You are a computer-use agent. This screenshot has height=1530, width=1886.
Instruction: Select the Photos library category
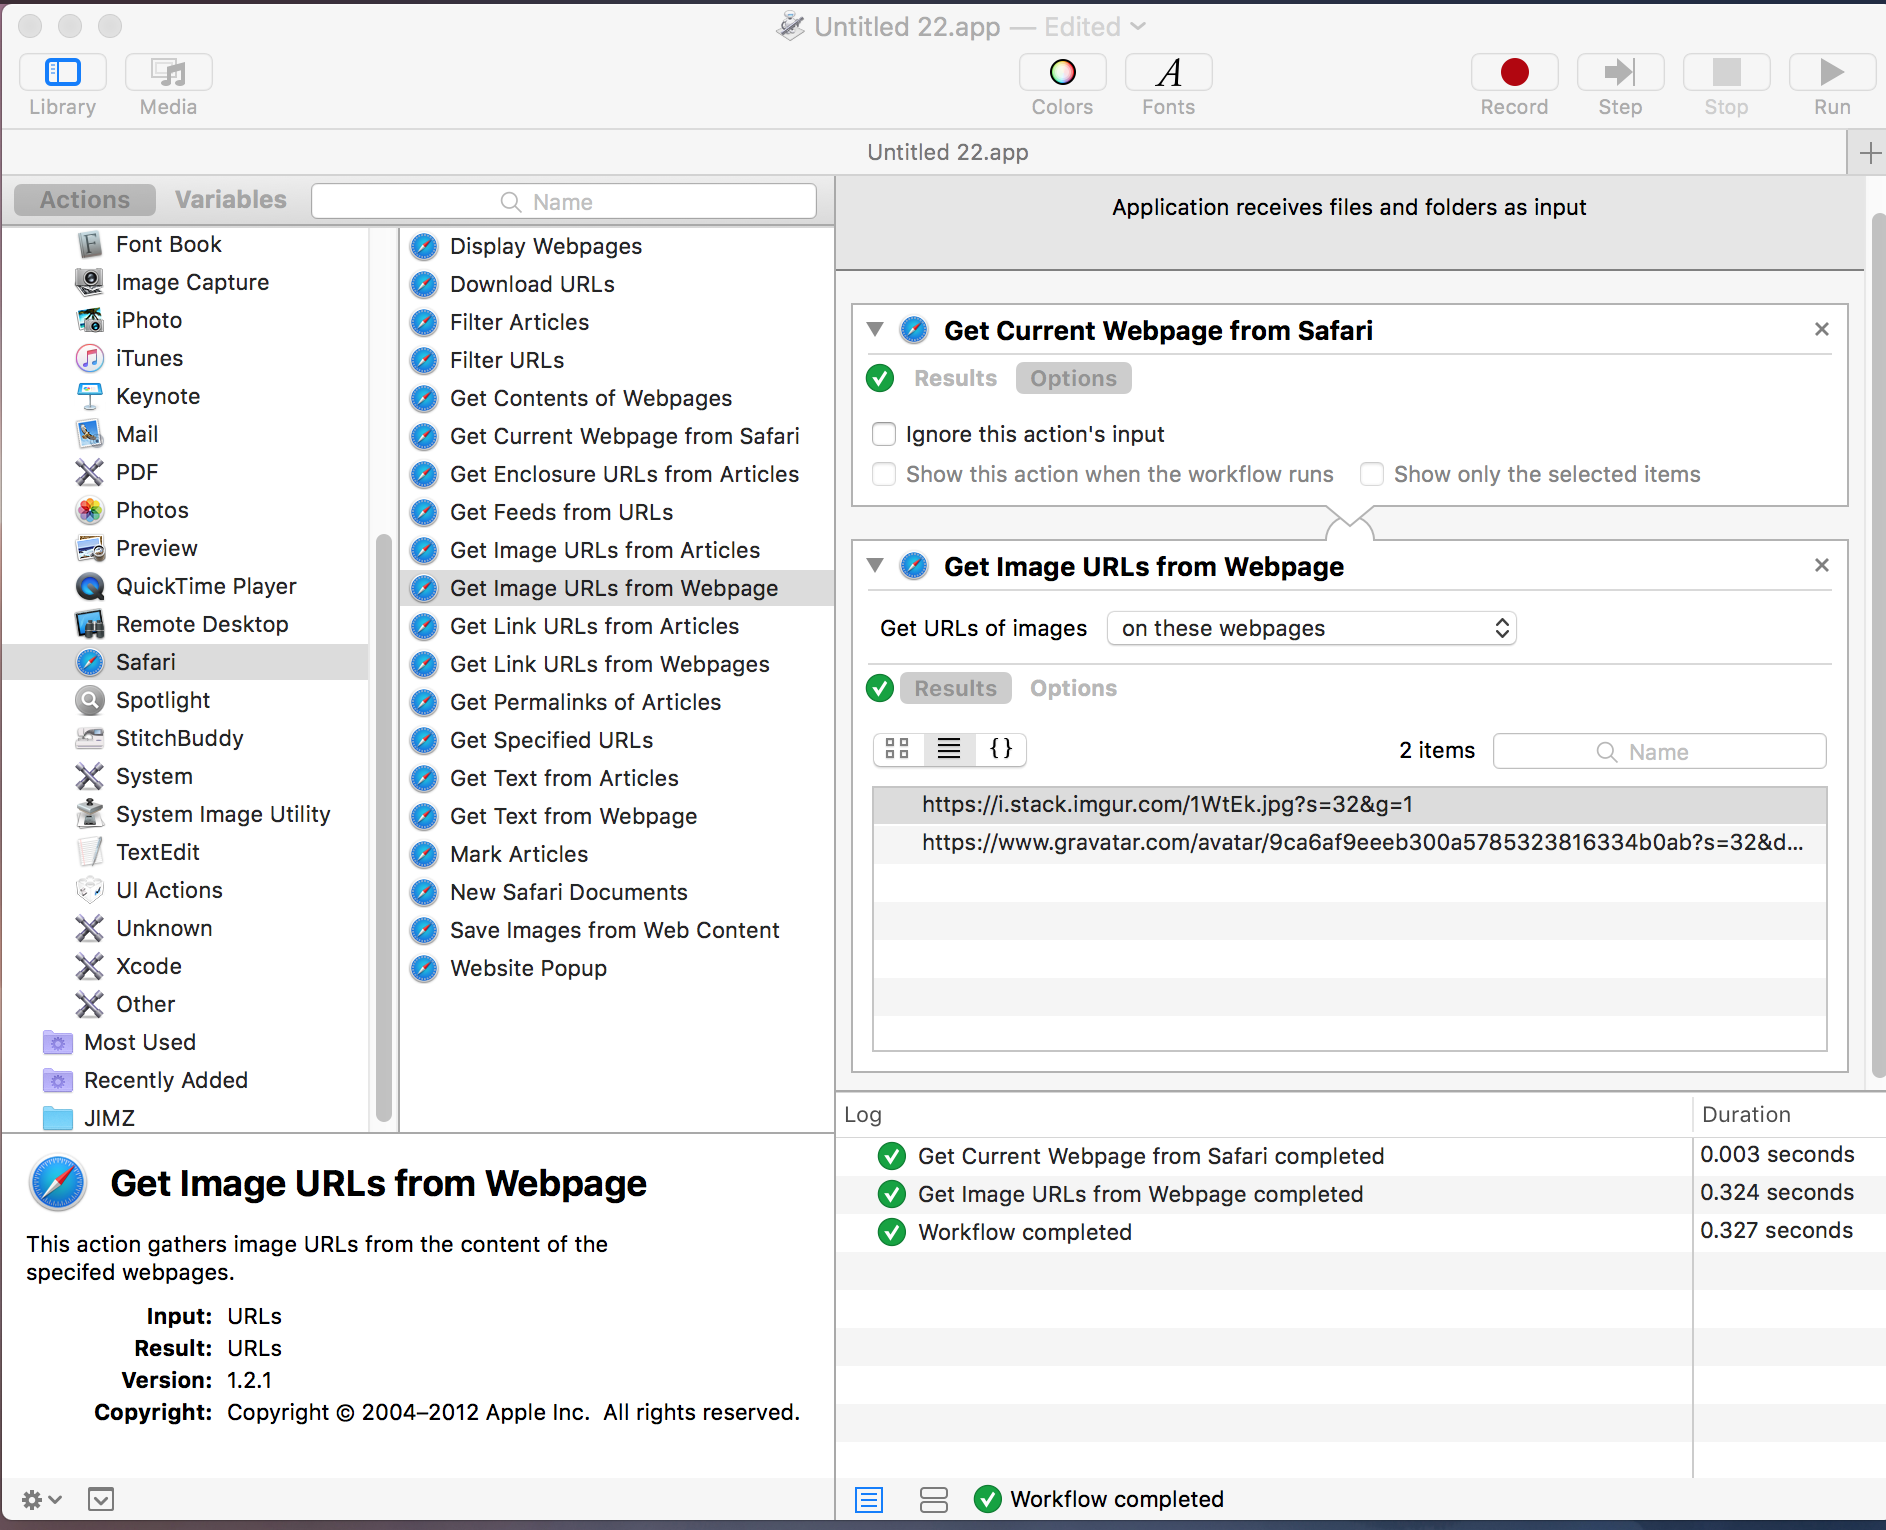[x=185, y=510]
